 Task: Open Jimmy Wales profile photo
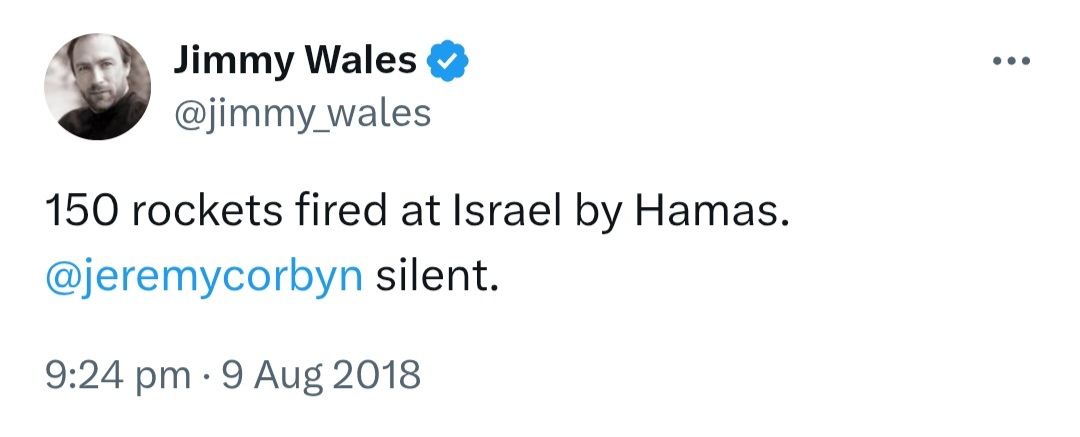[x=98, y=86]
